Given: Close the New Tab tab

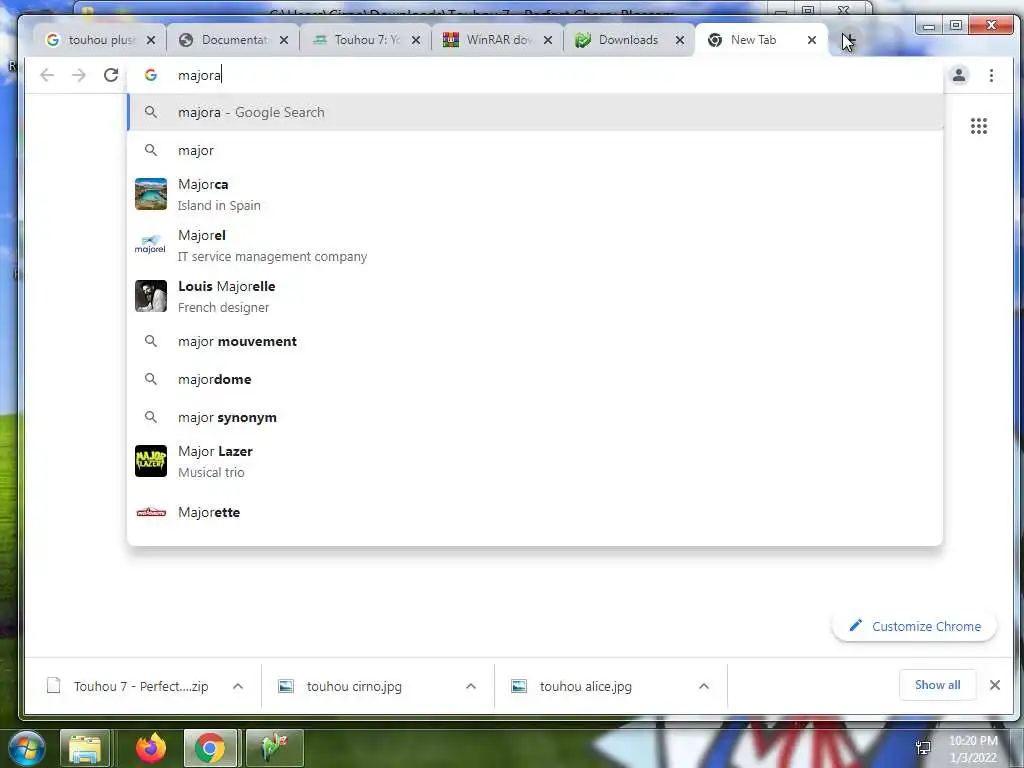Looking at the screenshot, I should pyautogui.click(x=812, y=40).
